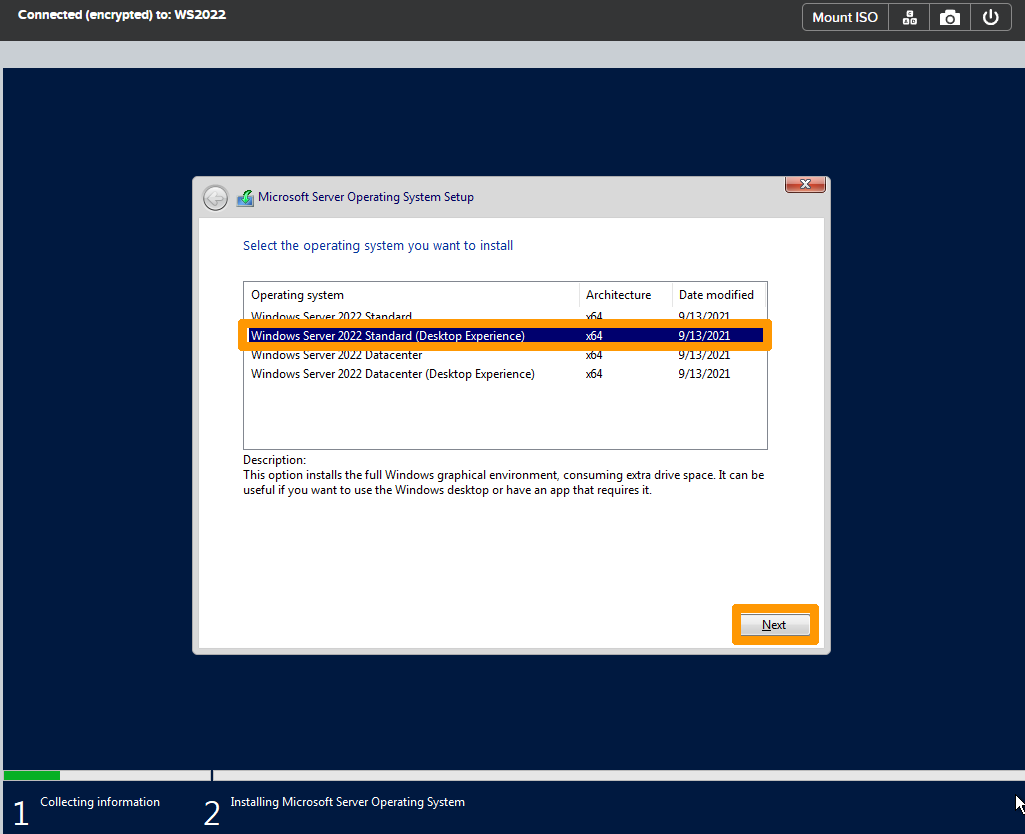This screenshot has width=1025, height=834.
Task: Click step 2 Installing Microsoft Server Operating System
Action: pos(348,802)
